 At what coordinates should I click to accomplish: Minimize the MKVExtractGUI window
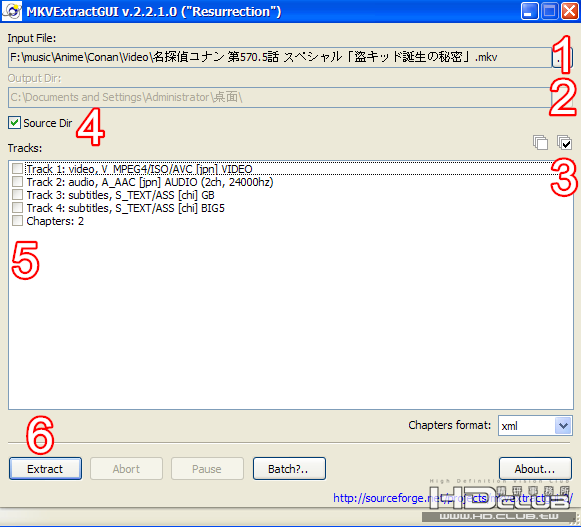[529, 11]
